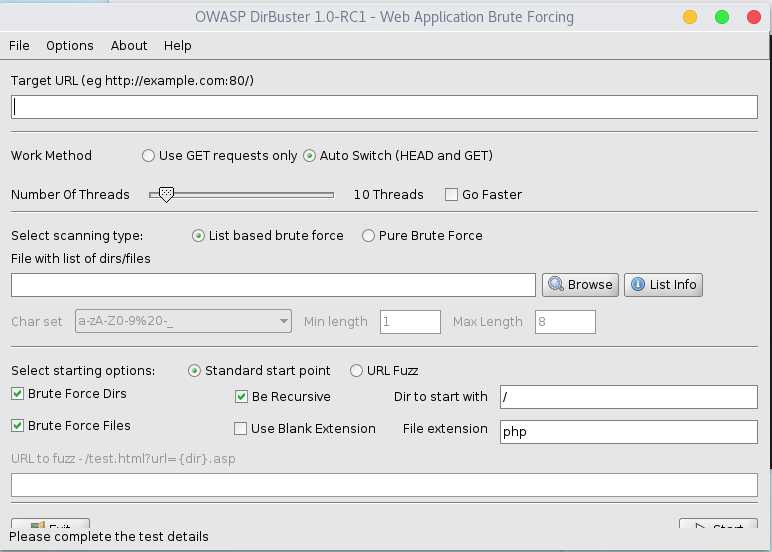The height and width of the screenshot is (552, 772).
Task: Click the List Info button
Action: click(663, 285)
